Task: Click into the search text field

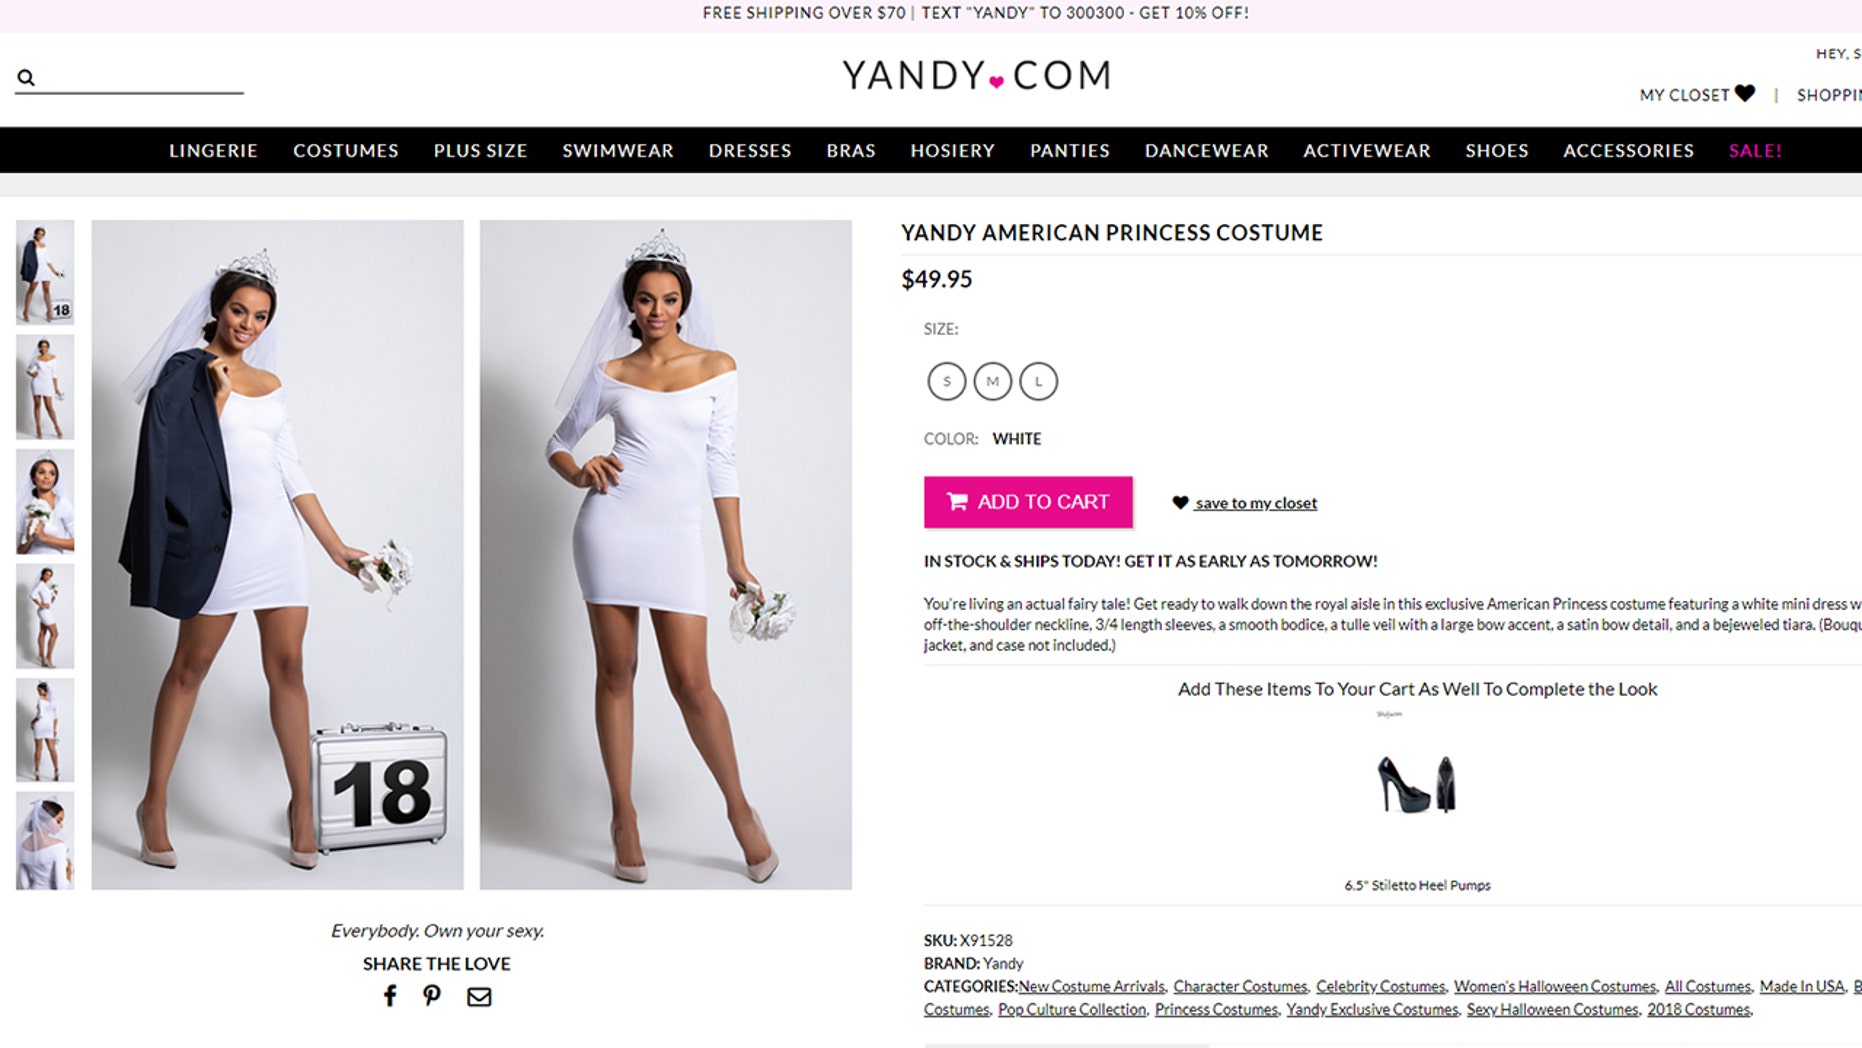Action: (x=140, y=77)
